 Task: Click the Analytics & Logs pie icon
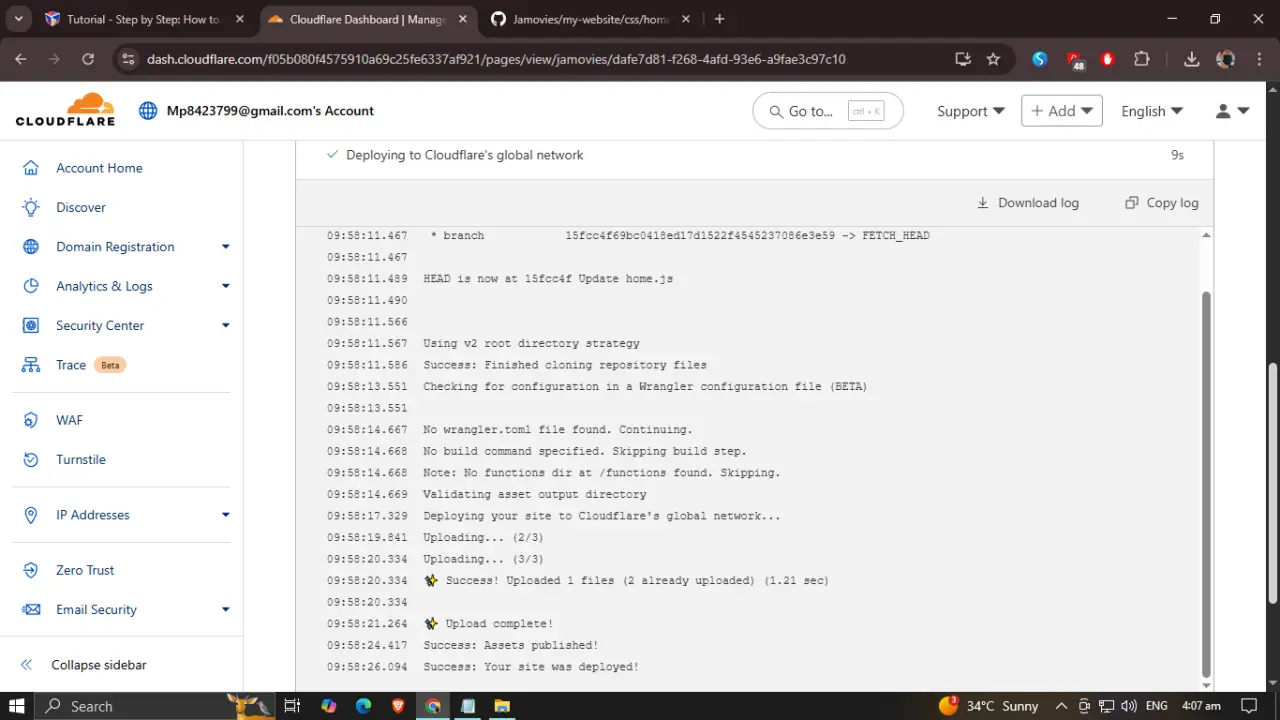click(x=31, y=286)
